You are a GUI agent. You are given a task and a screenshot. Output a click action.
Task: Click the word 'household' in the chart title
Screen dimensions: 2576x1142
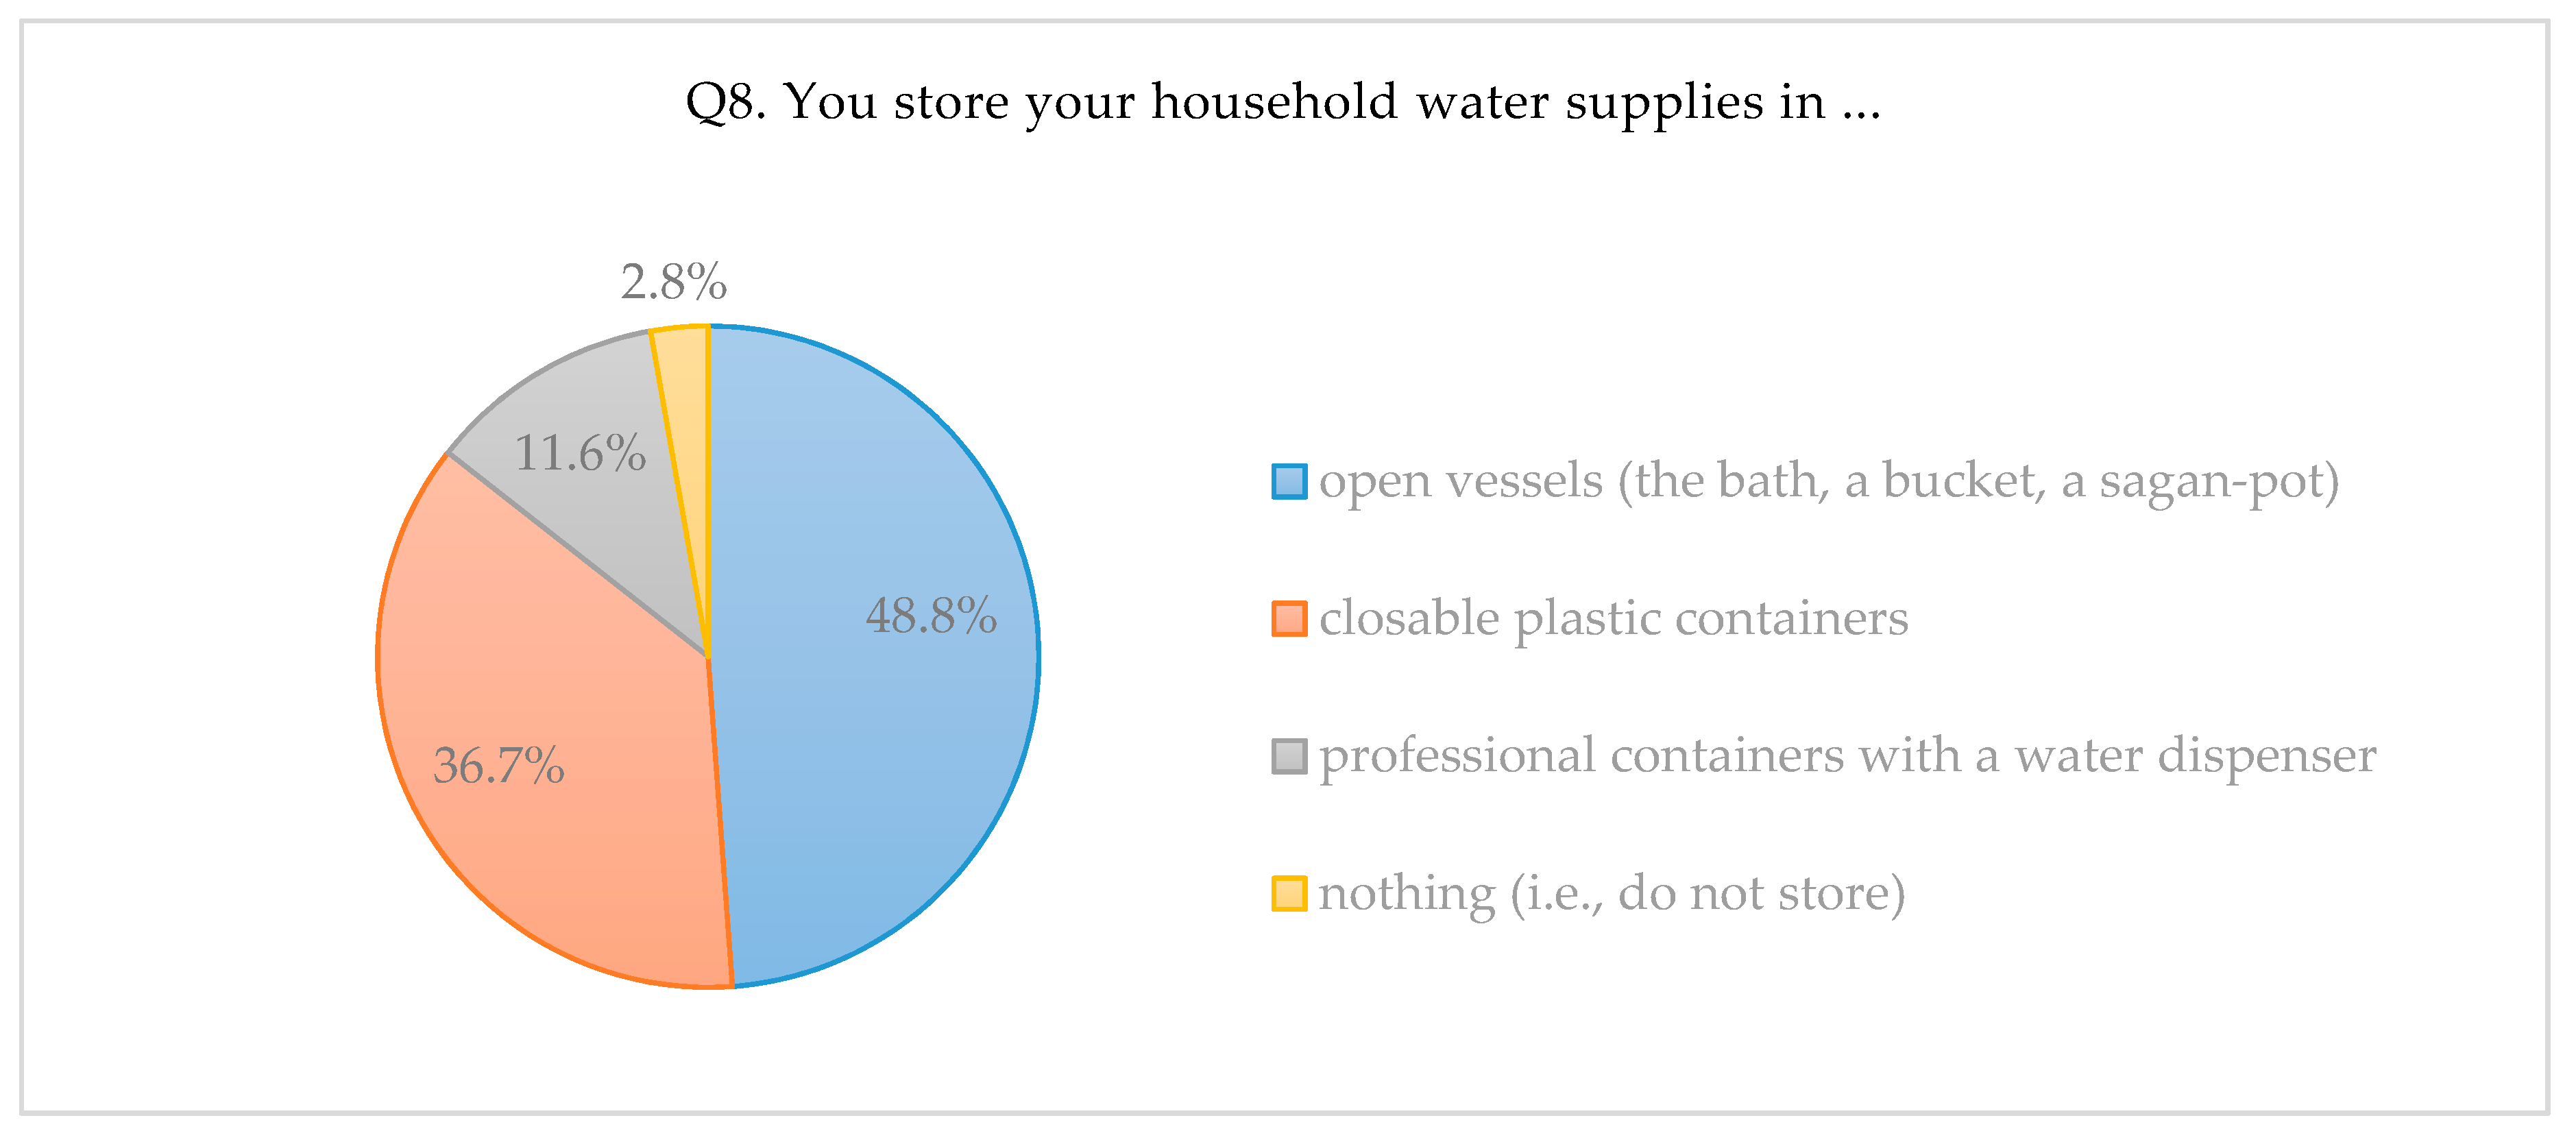pos(1274,102)
